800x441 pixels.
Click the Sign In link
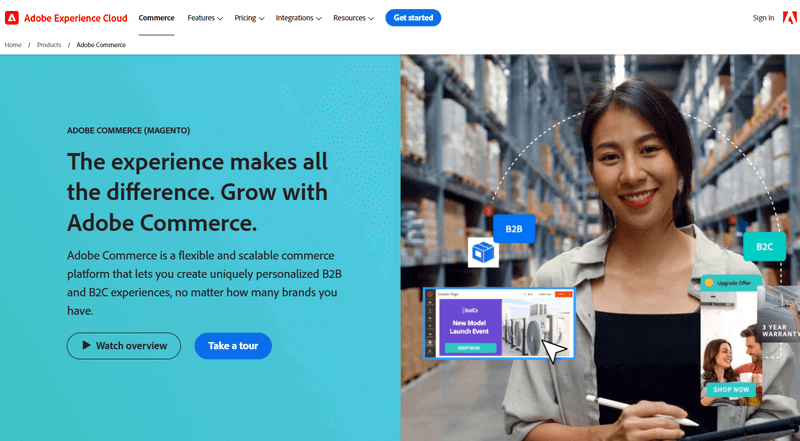[763, 18]
